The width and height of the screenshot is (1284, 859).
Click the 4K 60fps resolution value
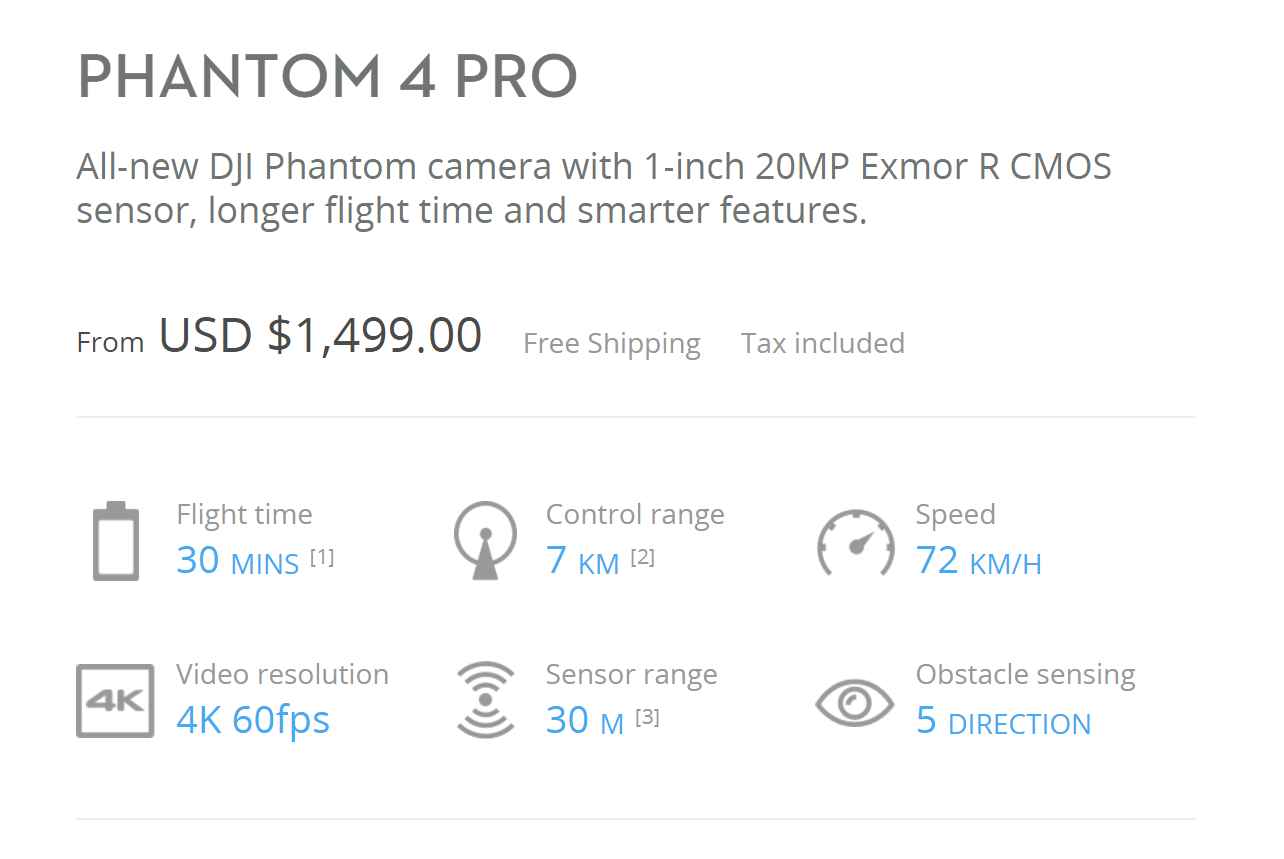253,720
